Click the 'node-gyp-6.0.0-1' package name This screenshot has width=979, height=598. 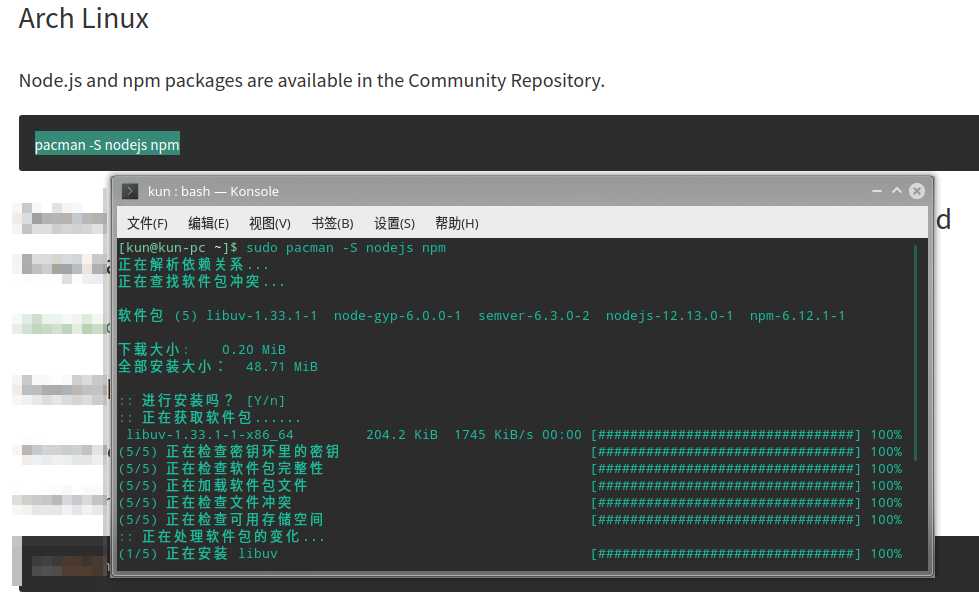(x=397, y=316)
